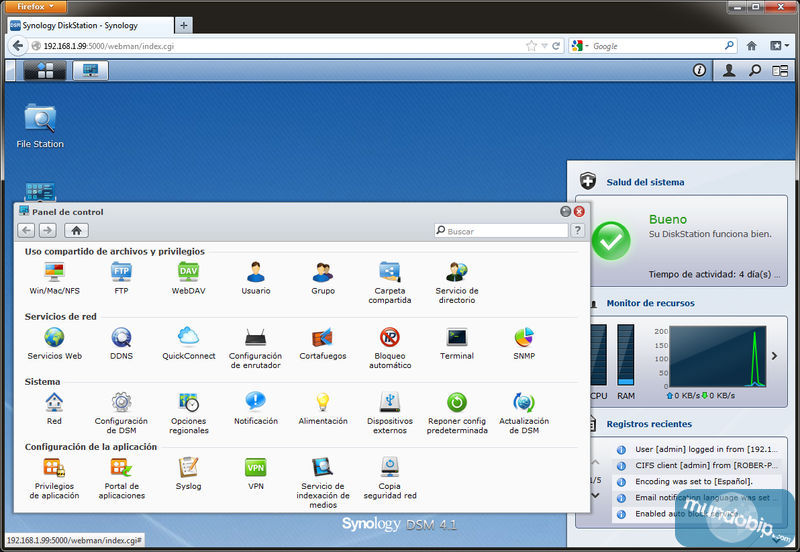Open the Usuario settings

coord(256,278)
